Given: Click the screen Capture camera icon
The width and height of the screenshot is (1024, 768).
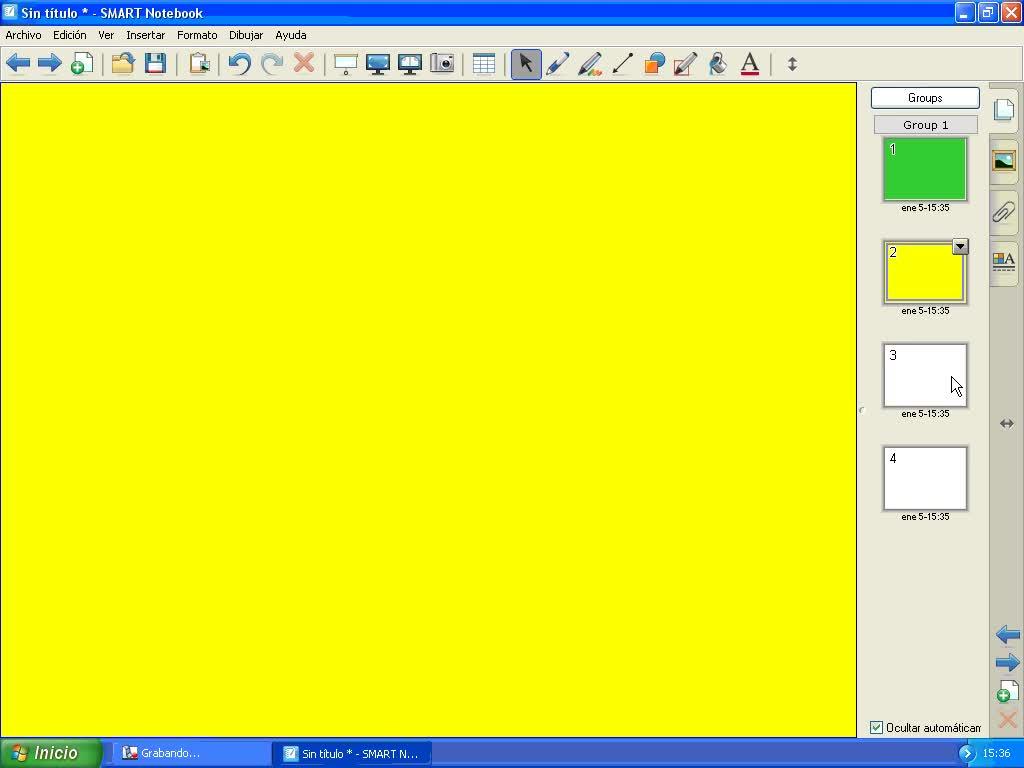Looking at the screenshot, I should click(442, 64).
